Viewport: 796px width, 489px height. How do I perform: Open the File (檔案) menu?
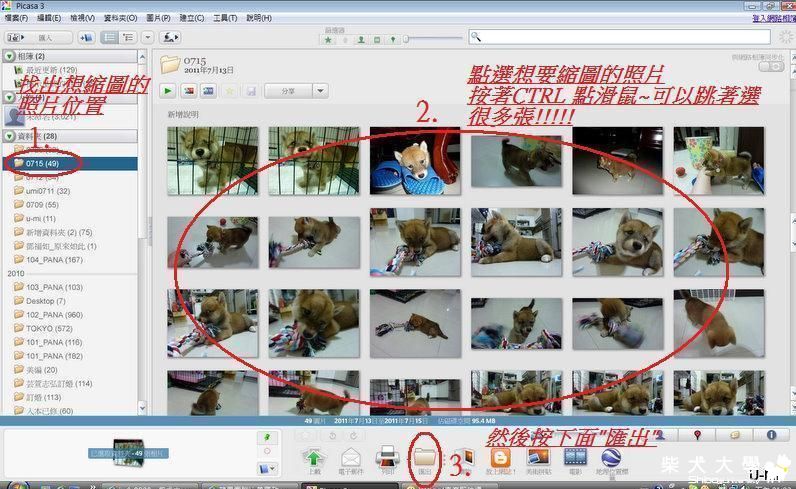pyautogui.click(x=16, y=18)
